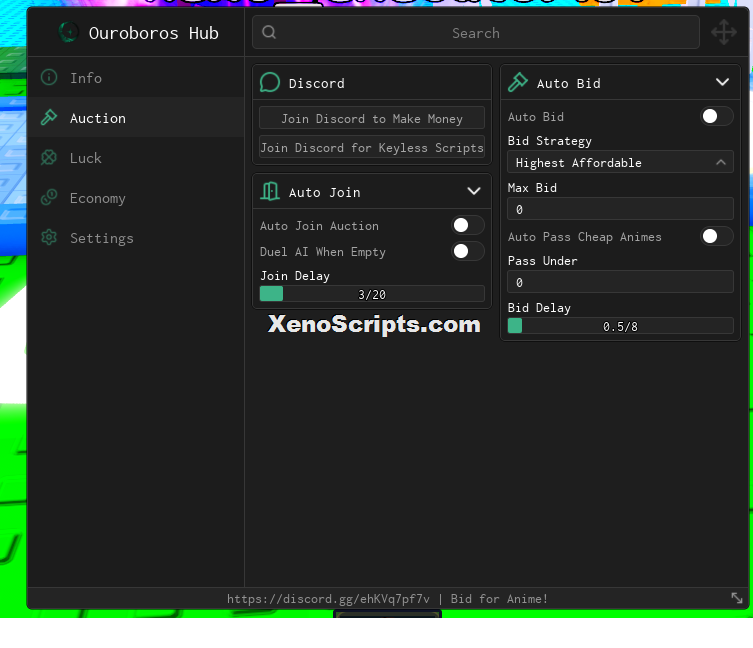This screenshot has height=648, width=753.
Task: Click the Pass Under input field
Action: click(x=620, y=282)
